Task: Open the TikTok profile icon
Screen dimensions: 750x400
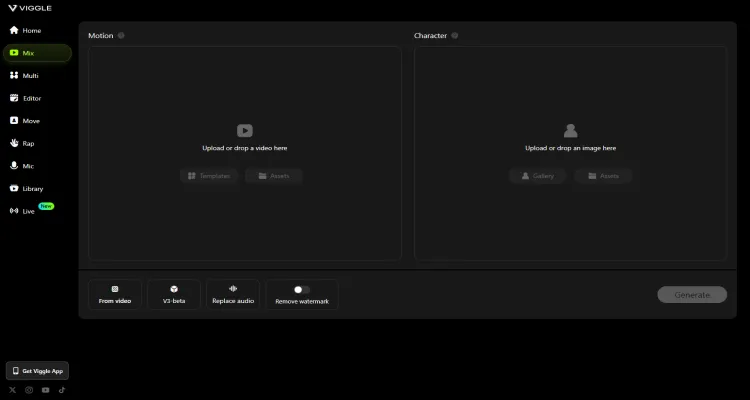Action: coord(61,390)
